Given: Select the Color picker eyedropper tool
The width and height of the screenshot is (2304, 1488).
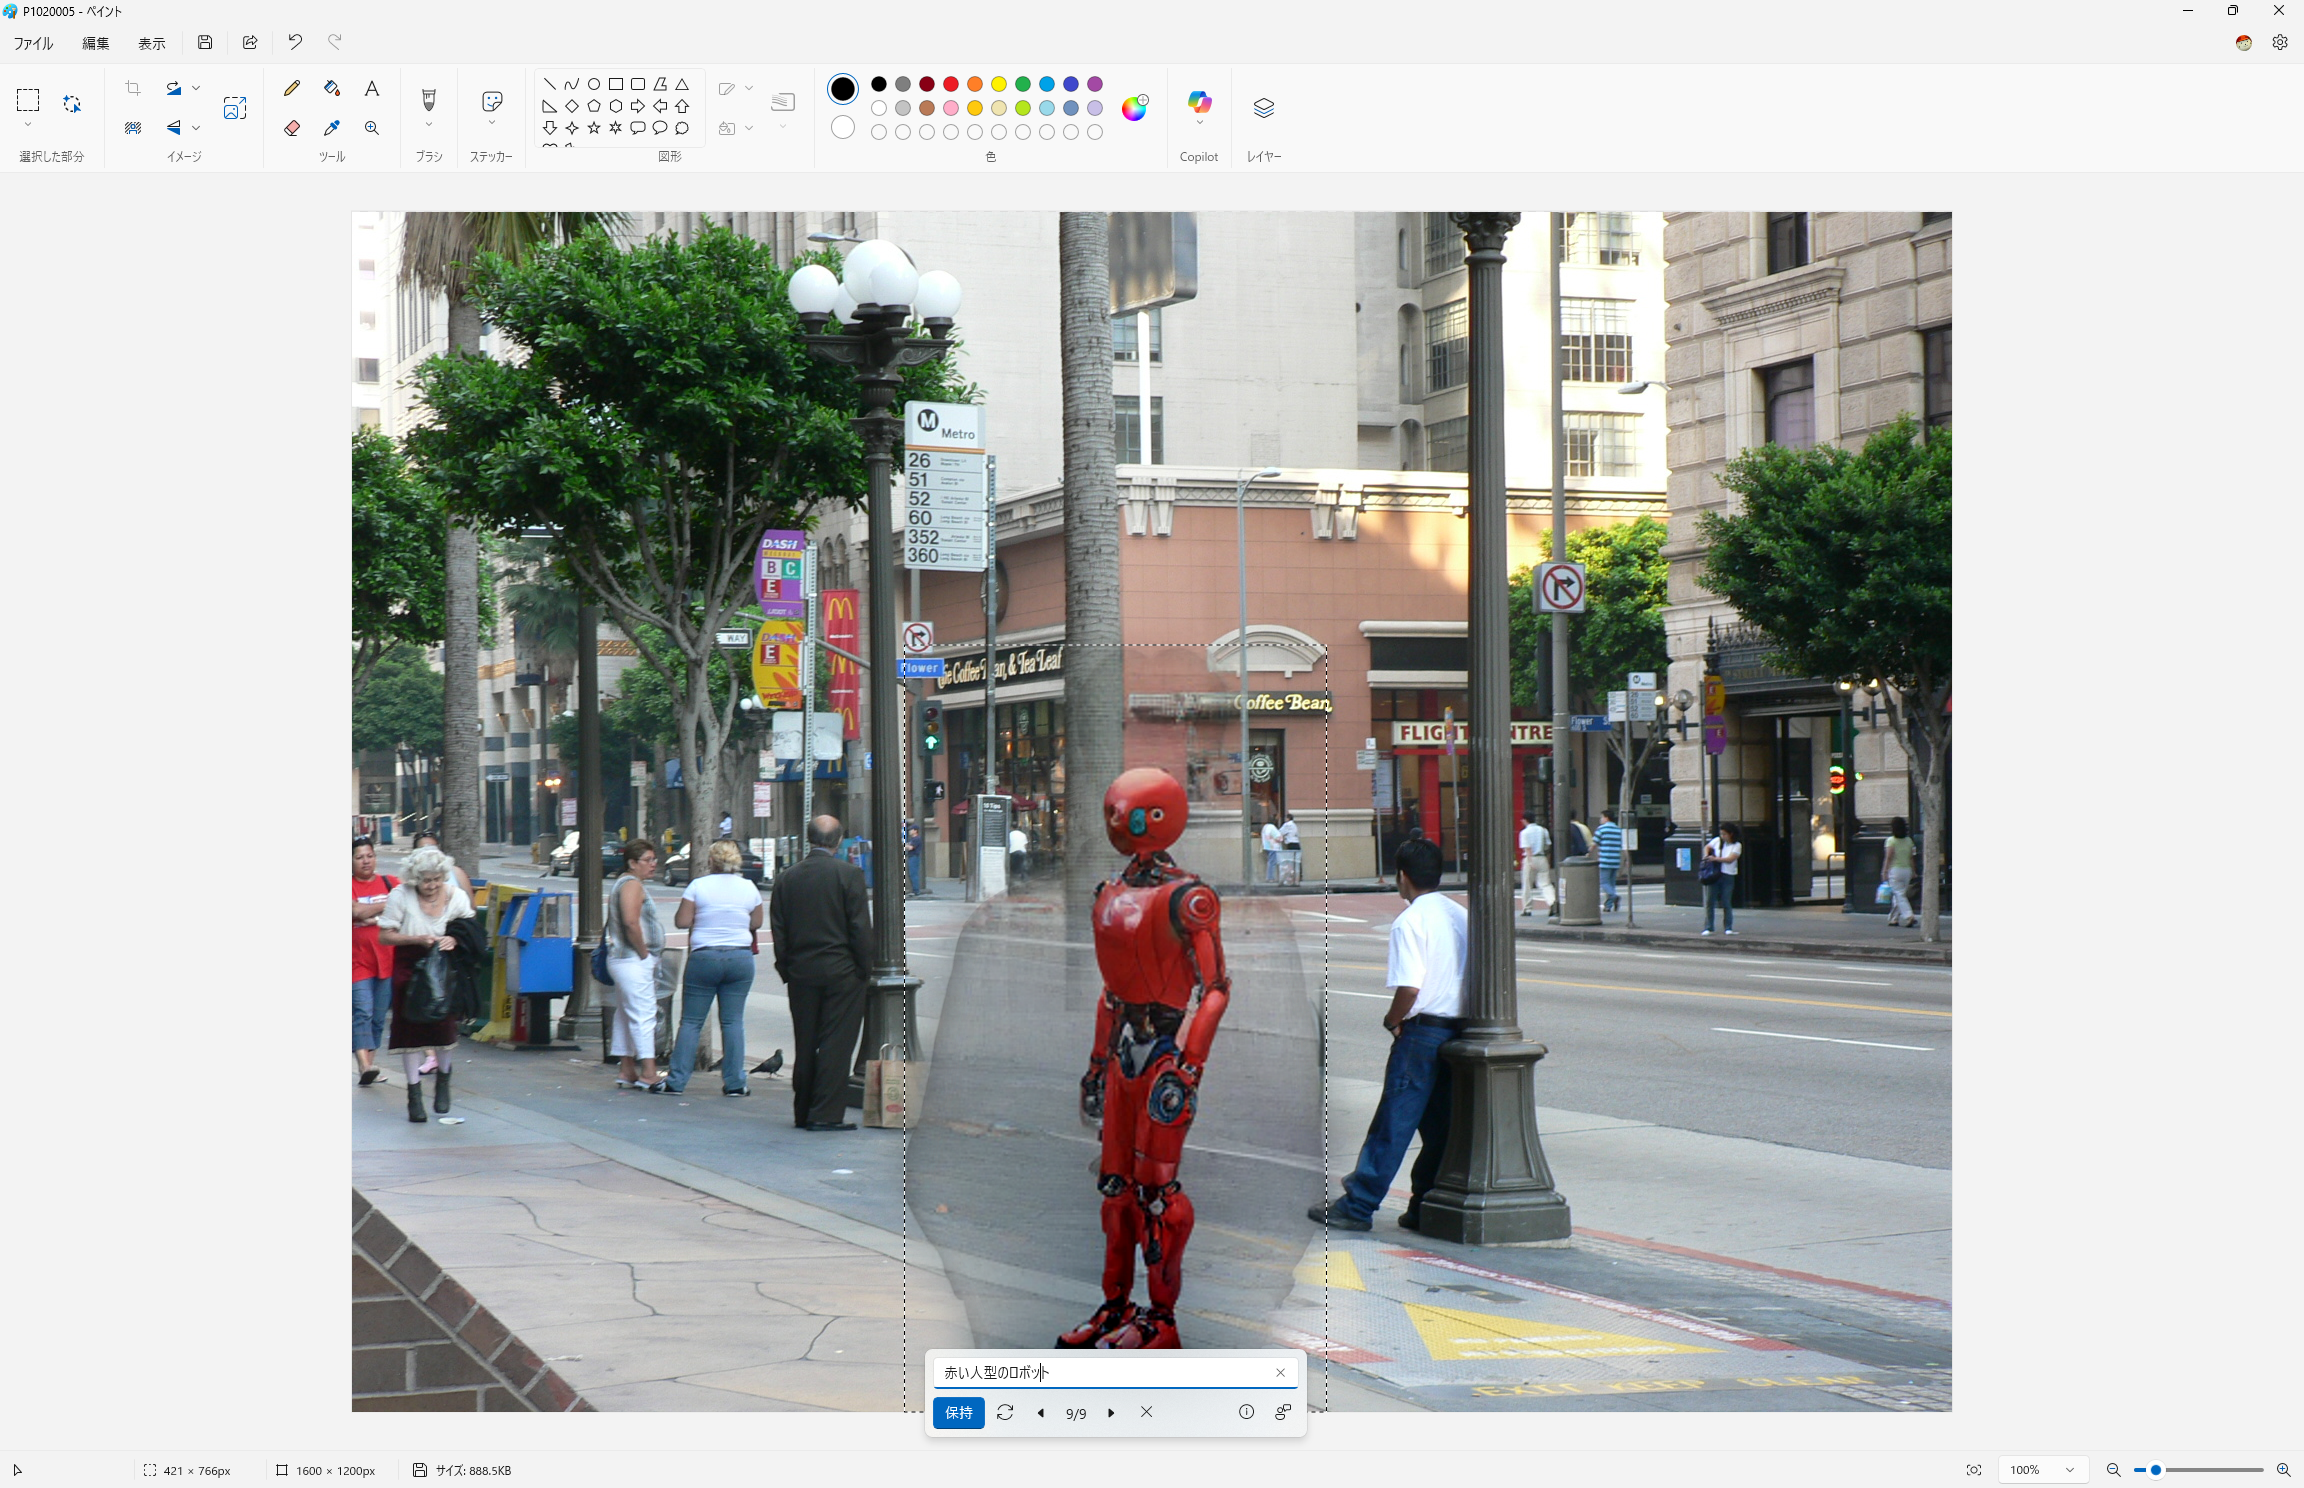Looking at the screenshot, I should click(332, 128).
